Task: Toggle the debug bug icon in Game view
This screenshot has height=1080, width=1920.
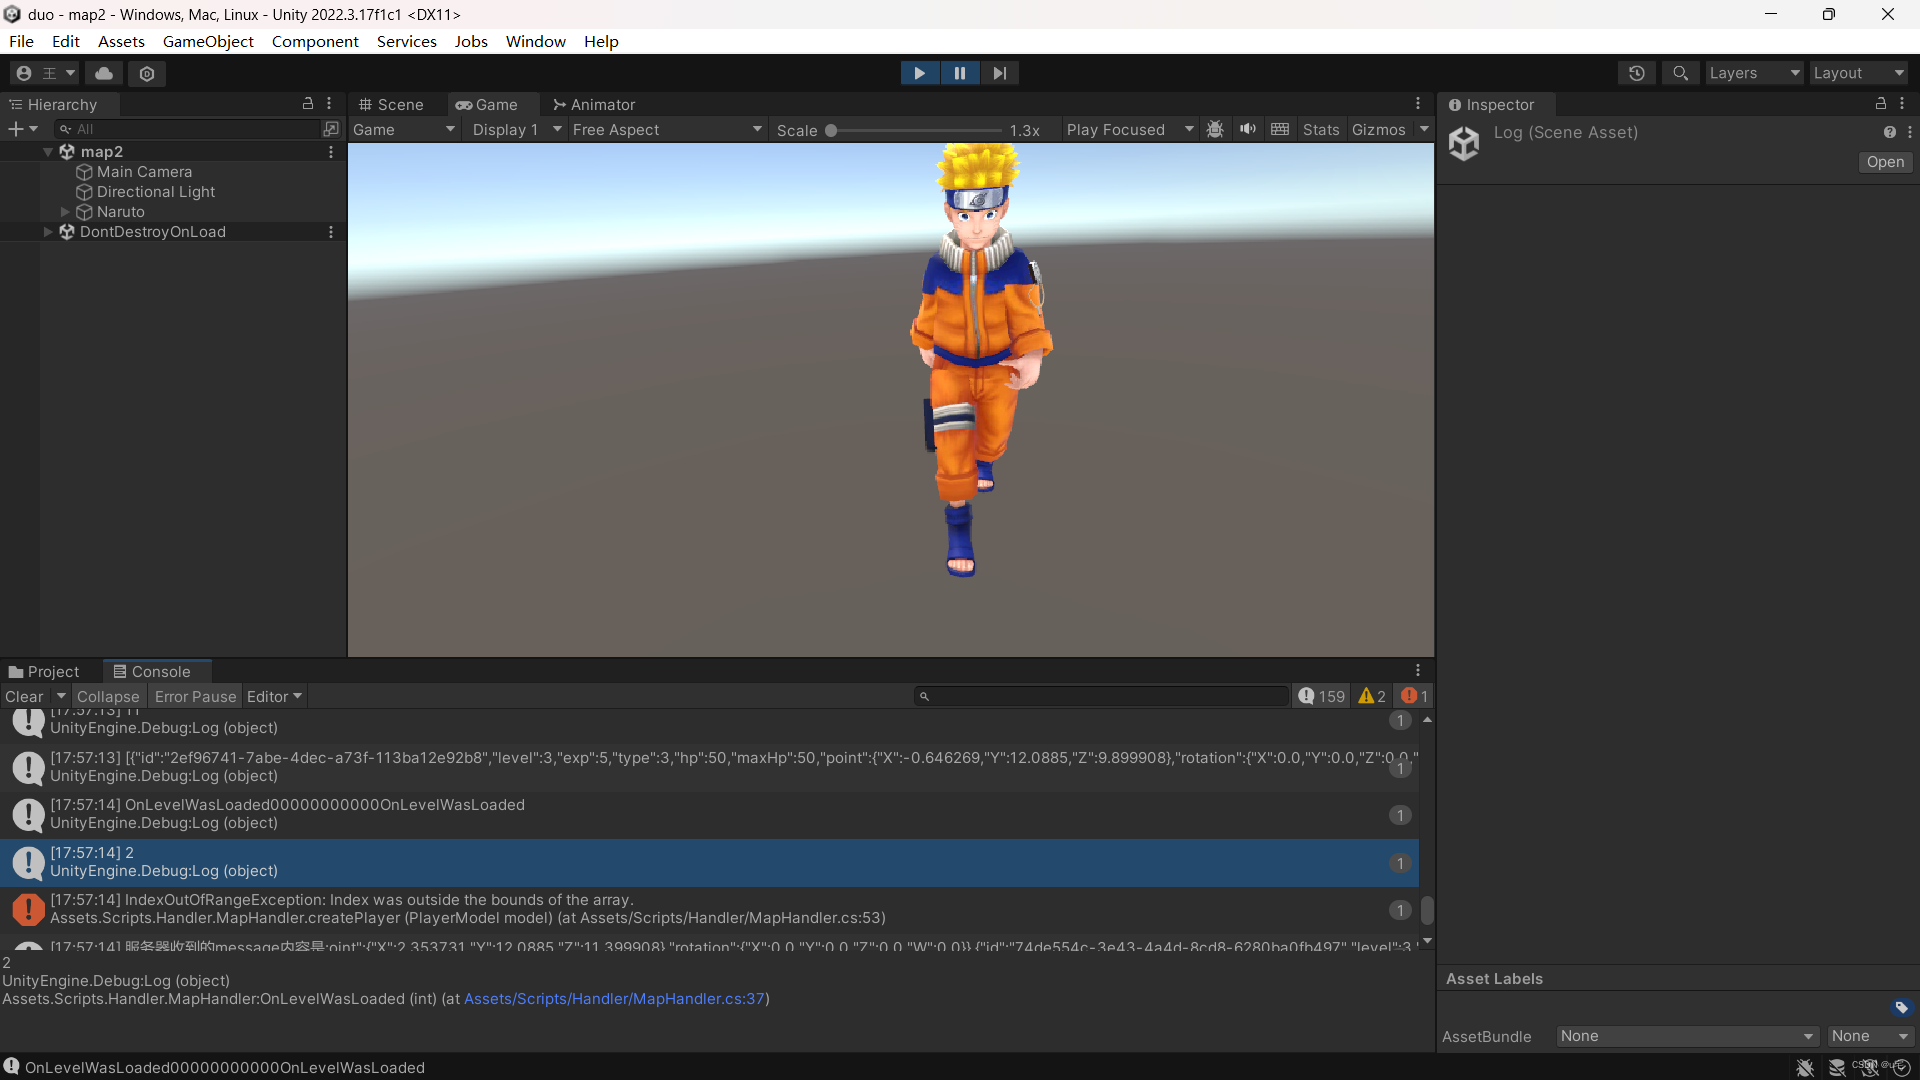Action: point(1214,129)
